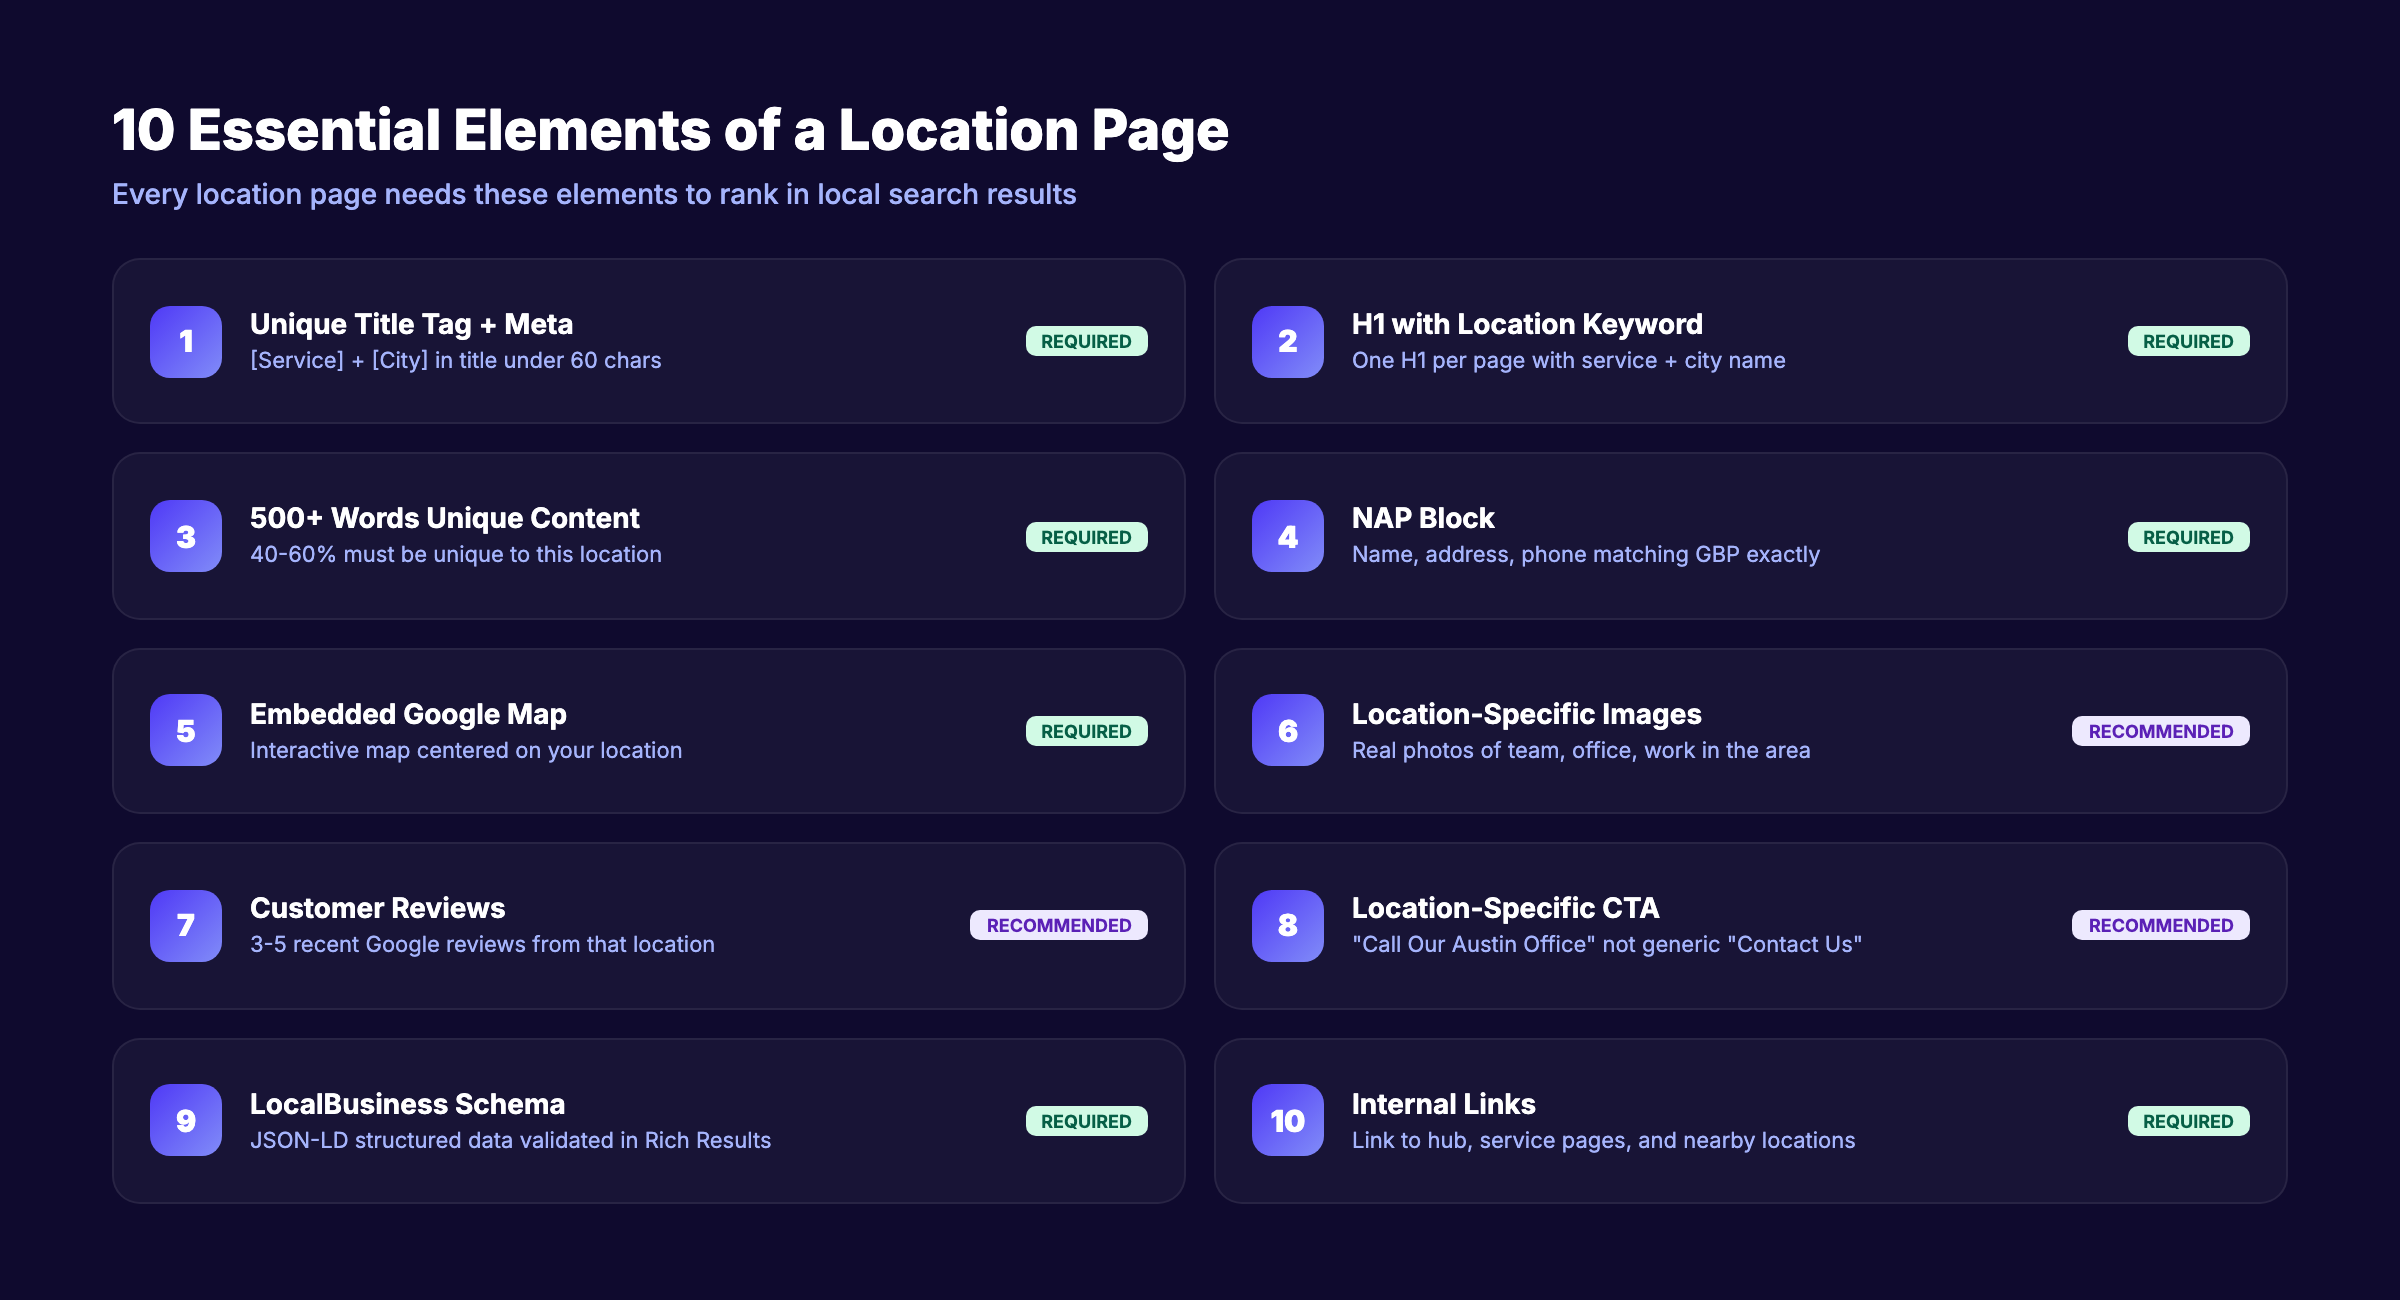Select the number 9 badge beside LocalBusiness Schema
This screenshot has width=2400, height=1300.
click(x=184, y=1120)
